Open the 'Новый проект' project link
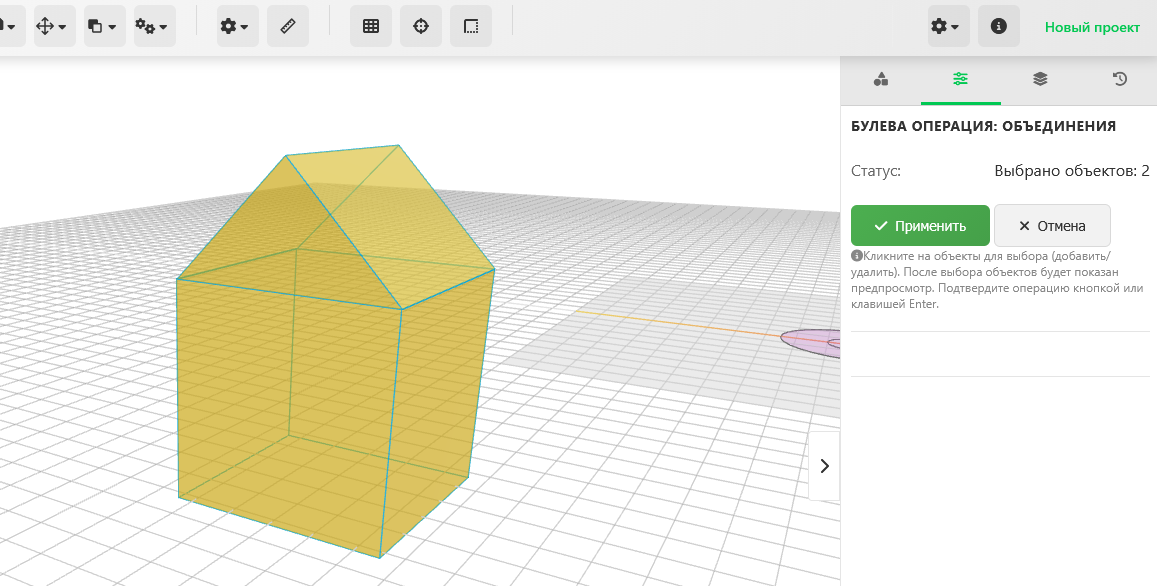The width and height of the screenshot is (1157, 586). point(1092,27)
